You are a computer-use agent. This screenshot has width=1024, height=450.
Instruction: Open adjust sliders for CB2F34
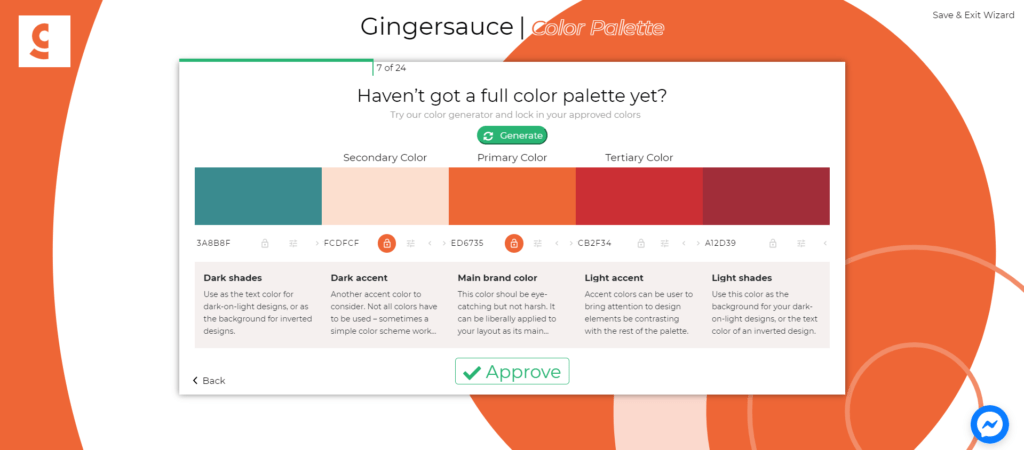click(664, 244)
